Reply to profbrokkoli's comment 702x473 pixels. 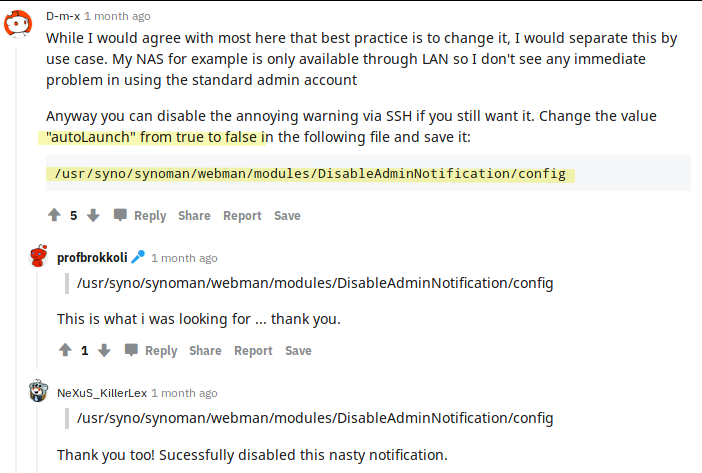click(161, 351)
